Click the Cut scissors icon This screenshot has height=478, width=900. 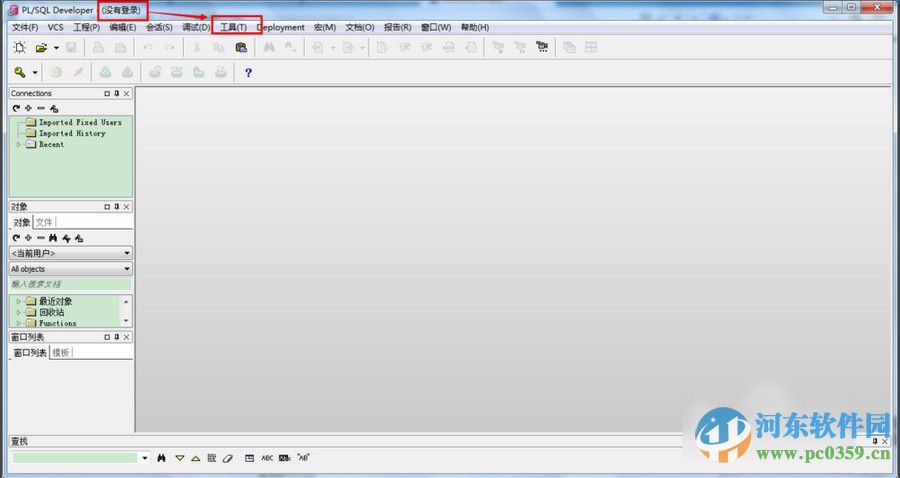pyautogui.click(x=197, y=48)
